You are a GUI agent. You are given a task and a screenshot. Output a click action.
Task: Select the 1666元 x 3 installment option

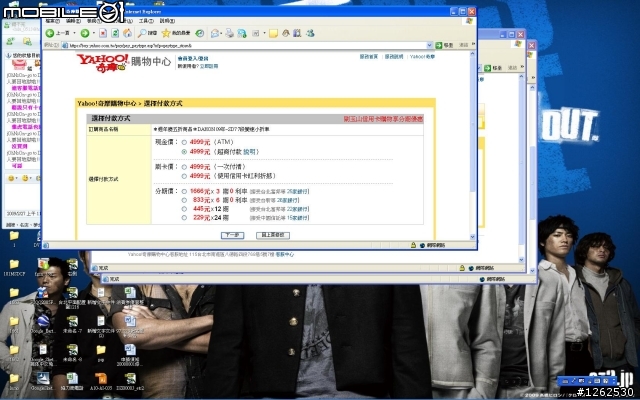[184, 191]
